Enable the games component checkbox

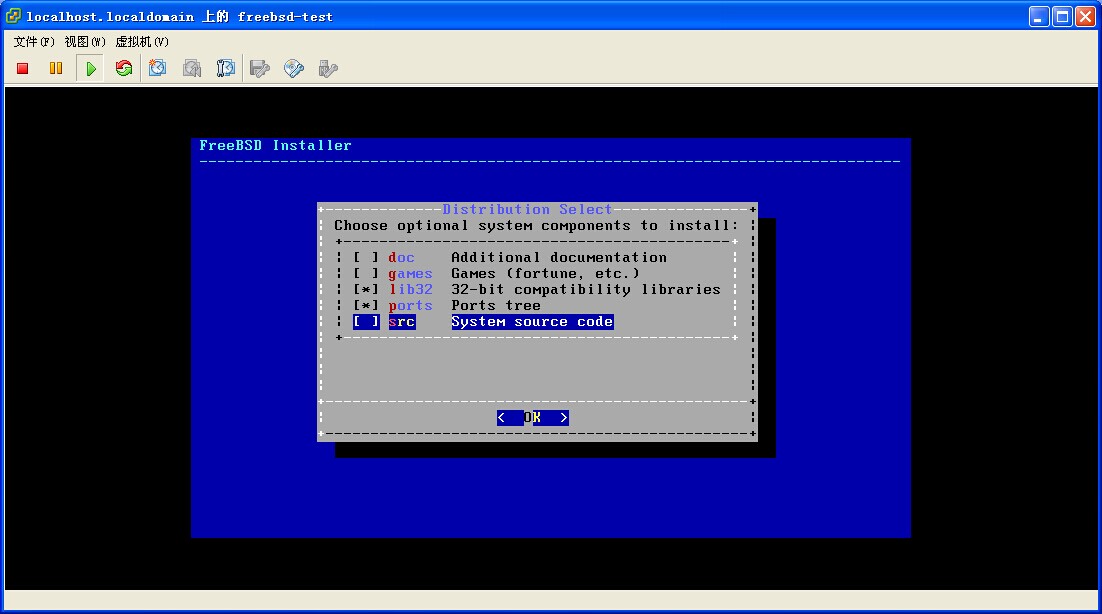tap(366, 274)
